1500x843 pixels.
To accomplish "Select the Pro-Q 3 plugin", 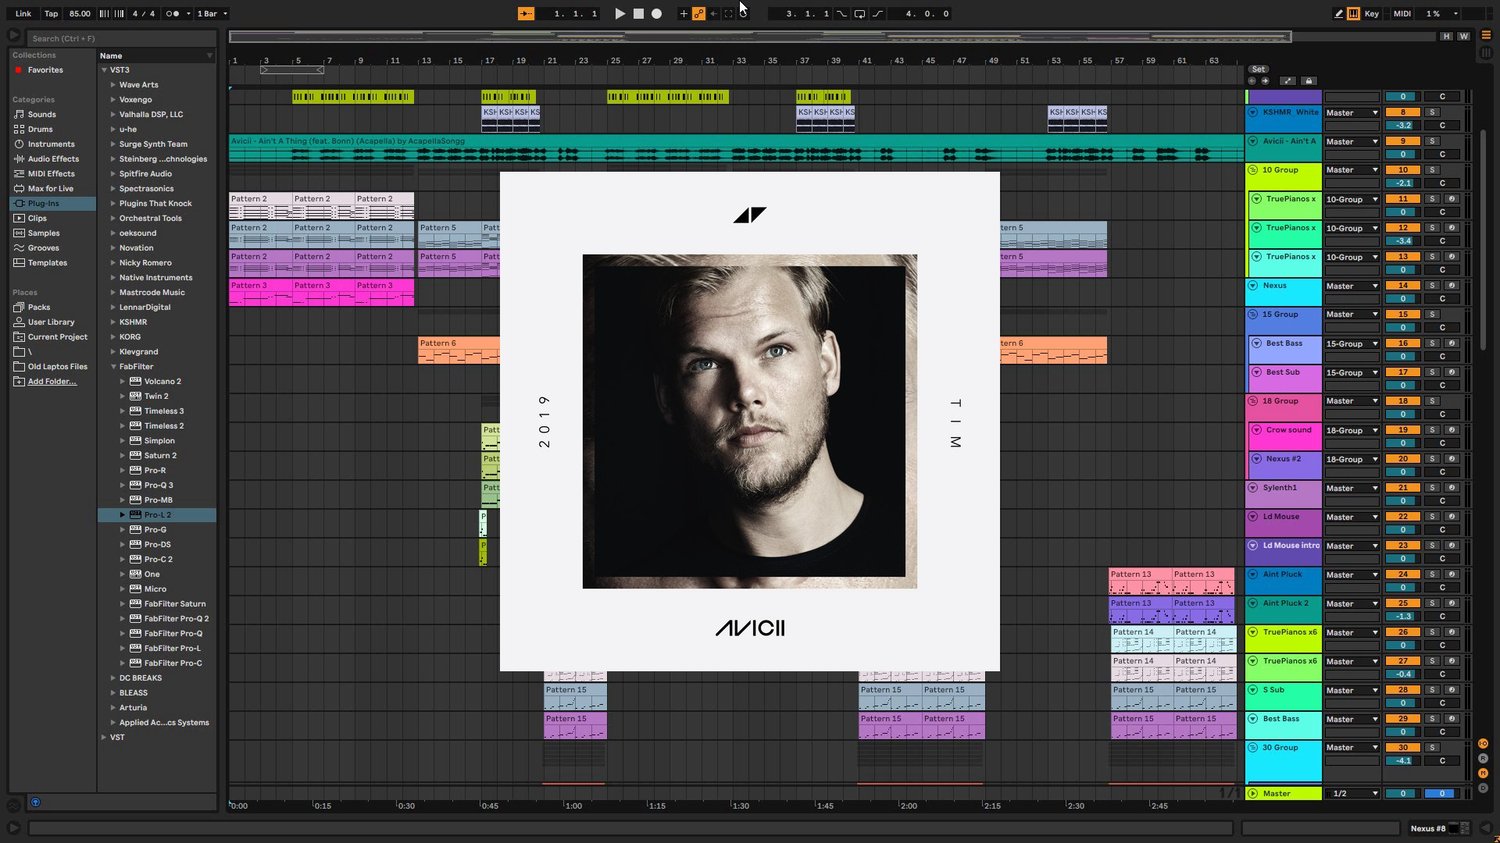I will (158, 485).
